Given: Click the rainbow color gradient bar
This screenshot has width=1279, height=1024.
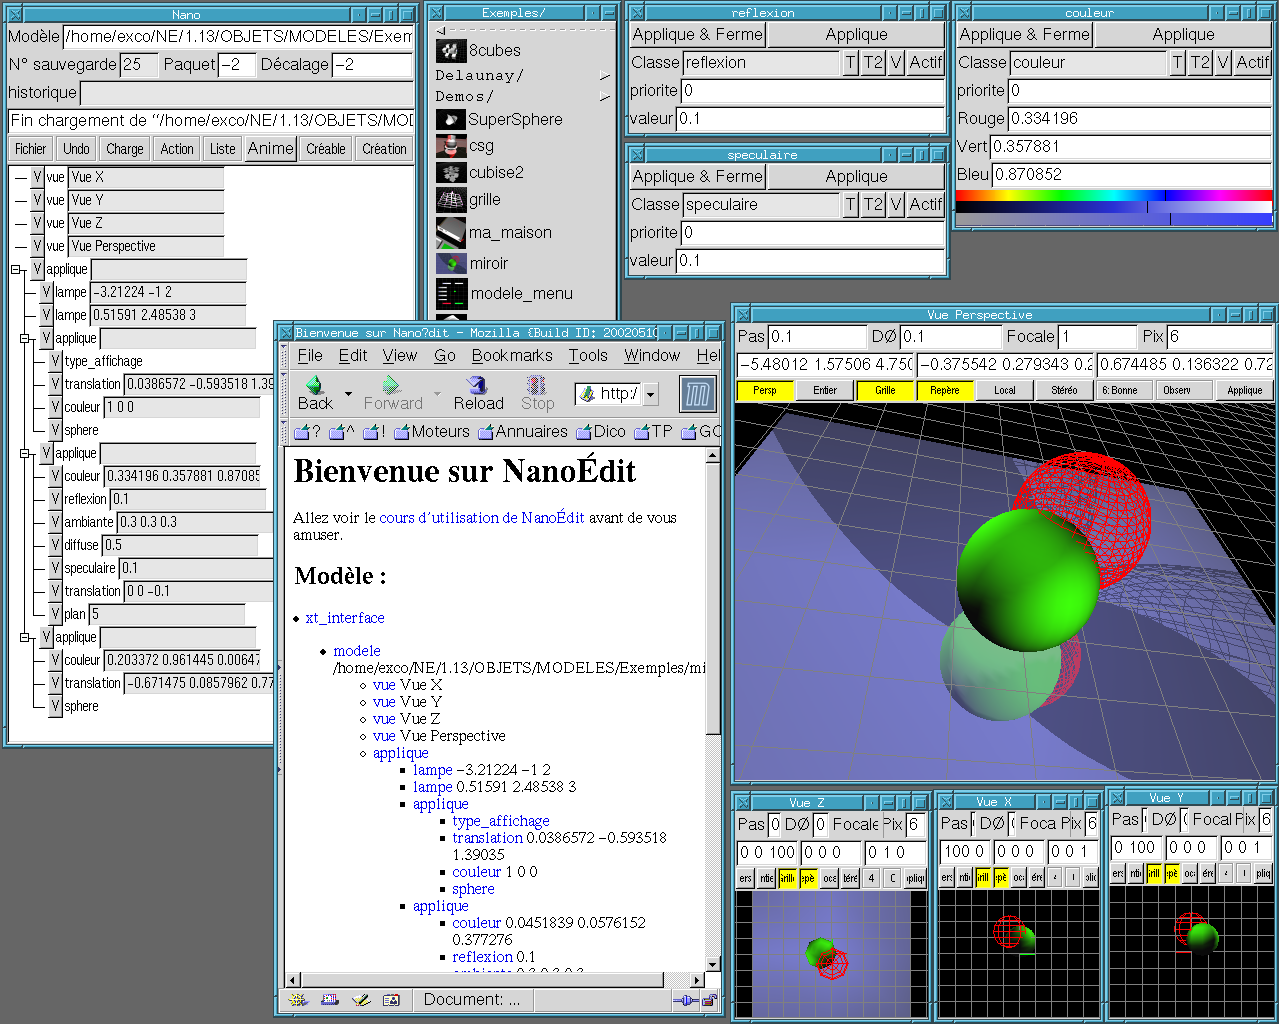Looking at the screenshot, I should point(1113,196).
